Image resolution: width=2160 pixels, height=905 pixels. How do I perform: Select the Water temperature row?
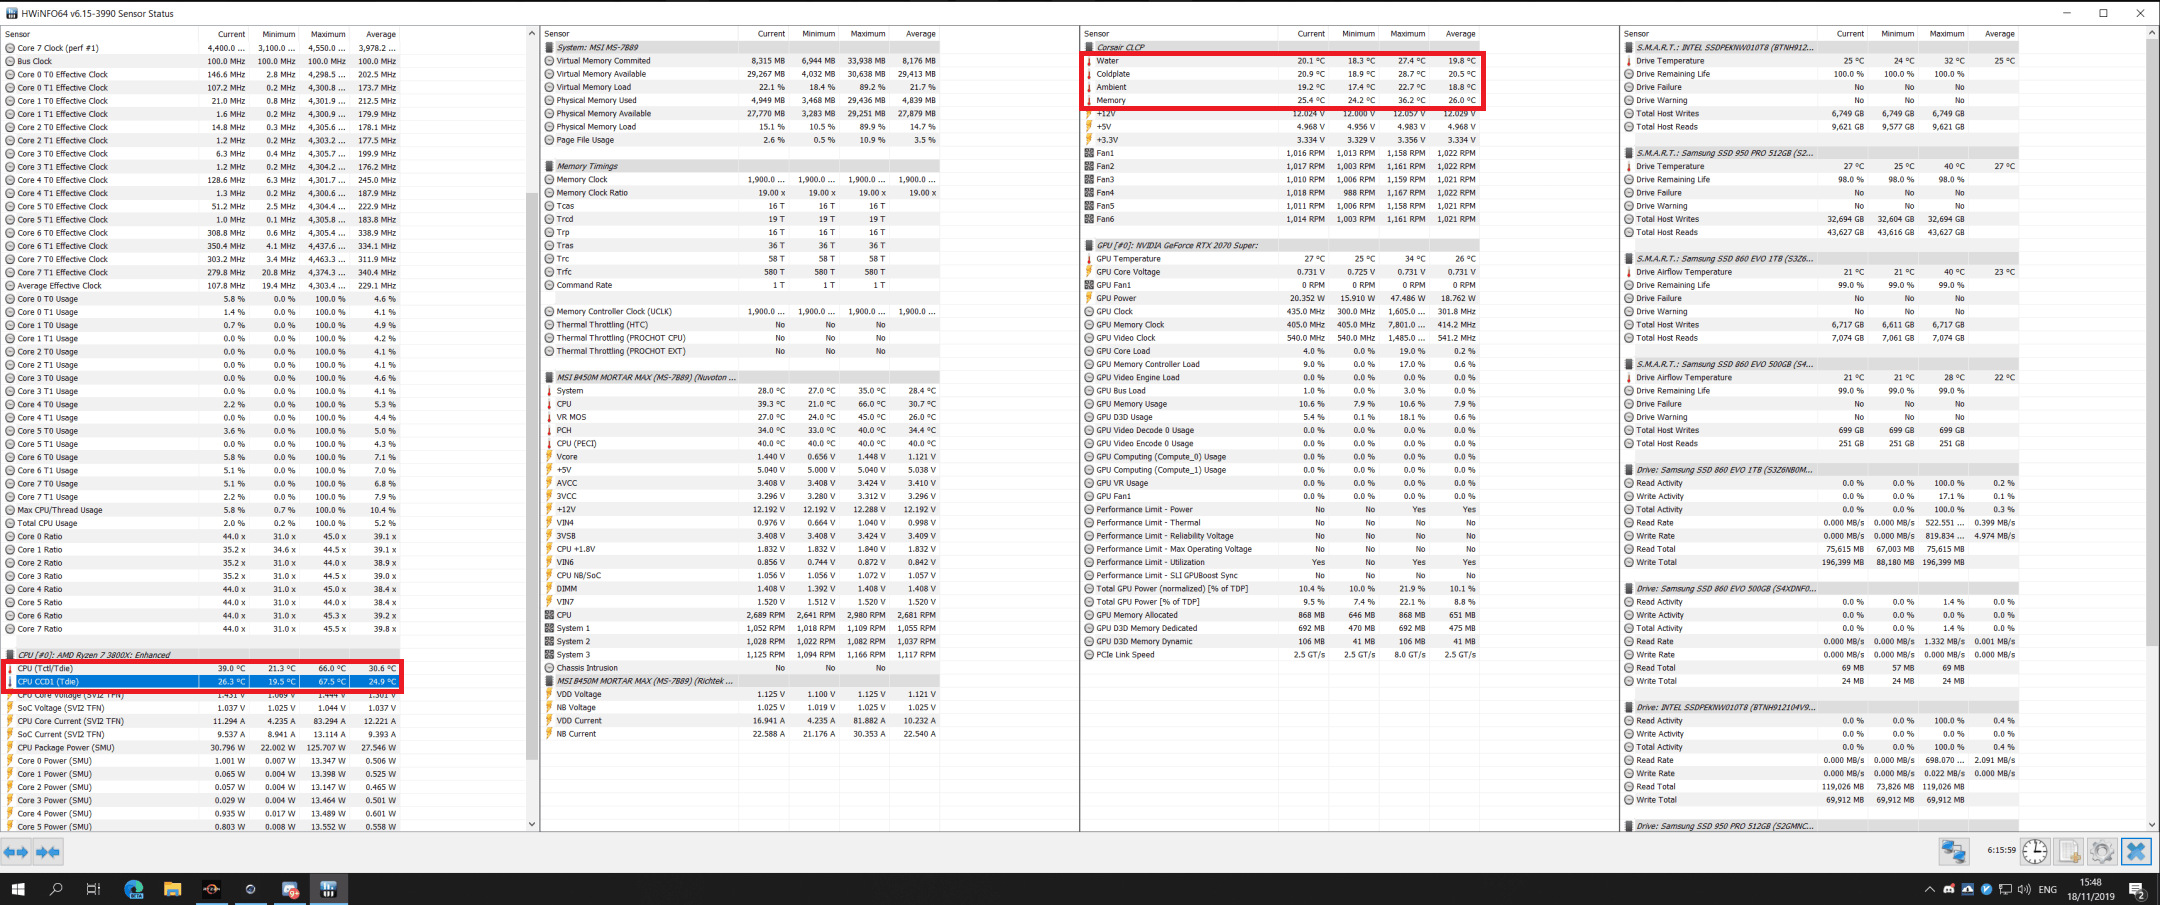click(1282, 61)
